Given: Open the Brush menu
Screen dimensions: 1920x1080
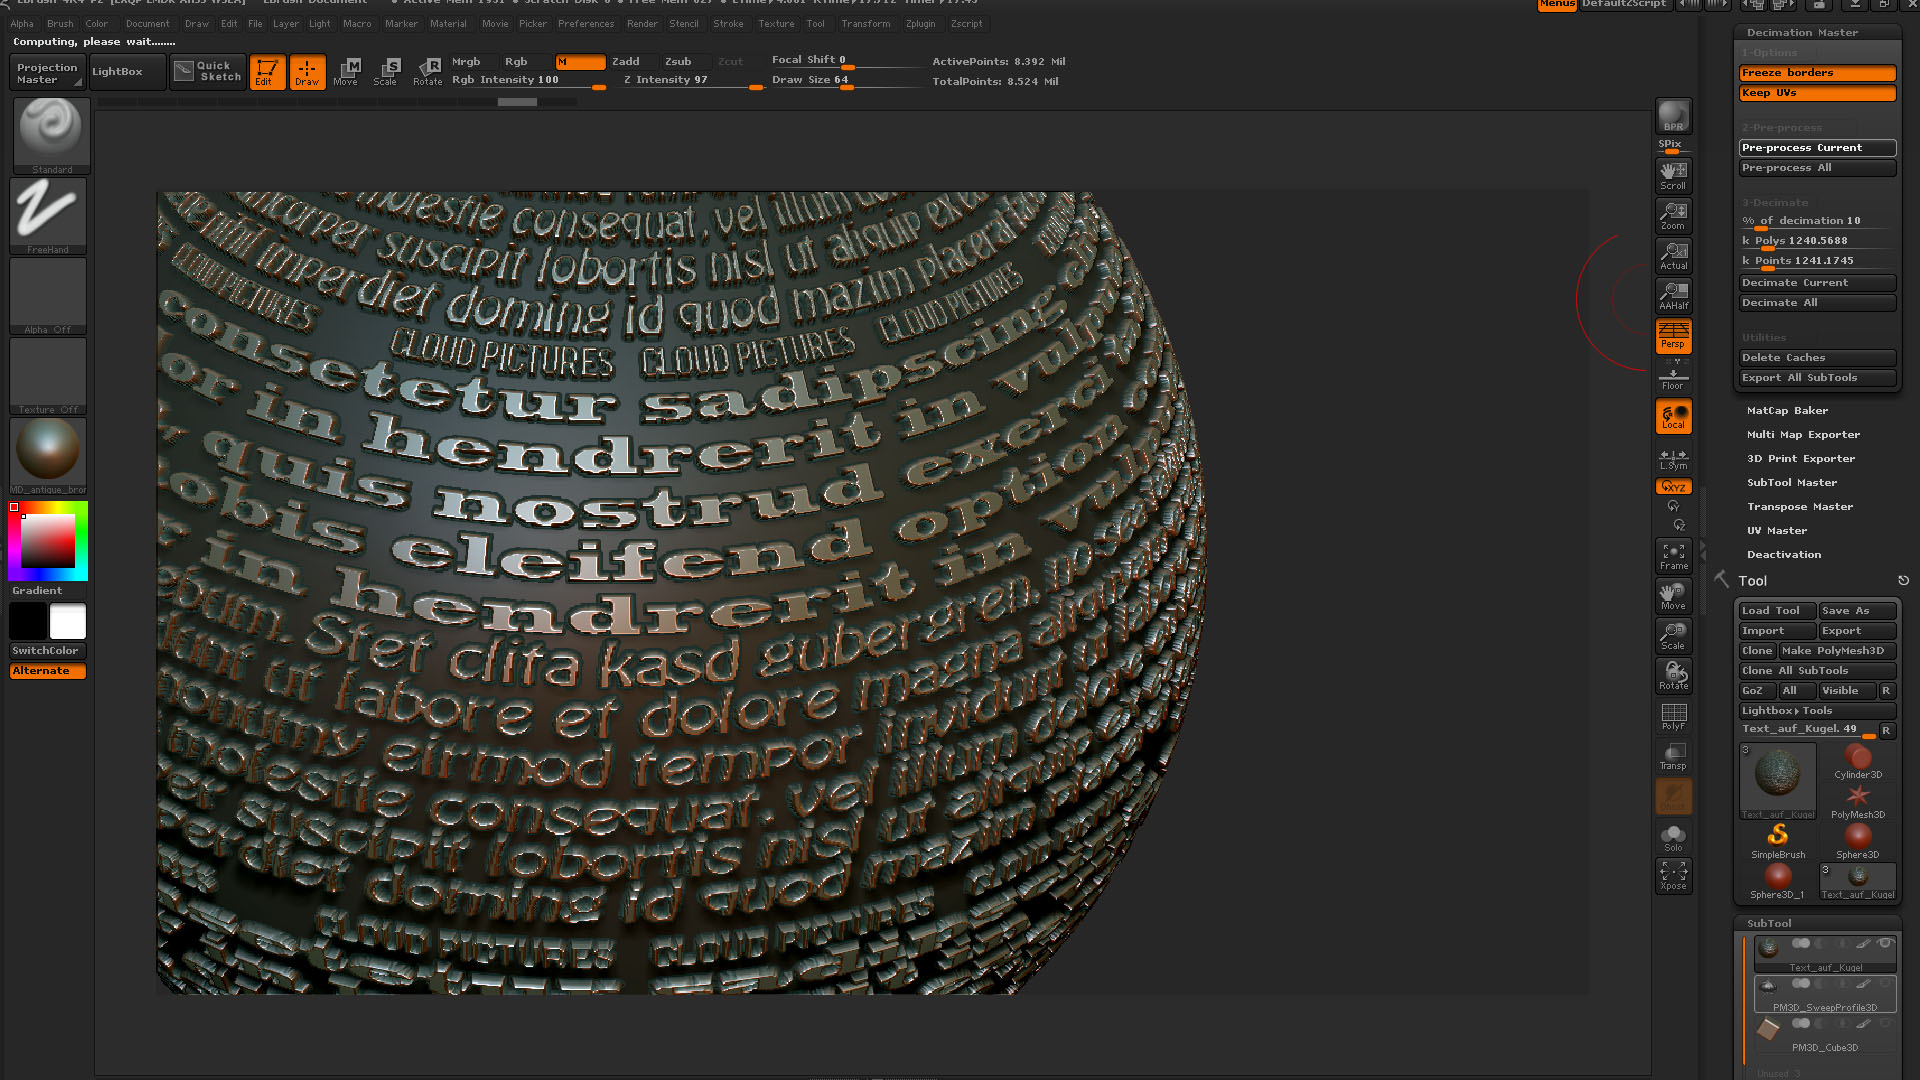Looking at the screenshot, I should click(x=60, y=24).
